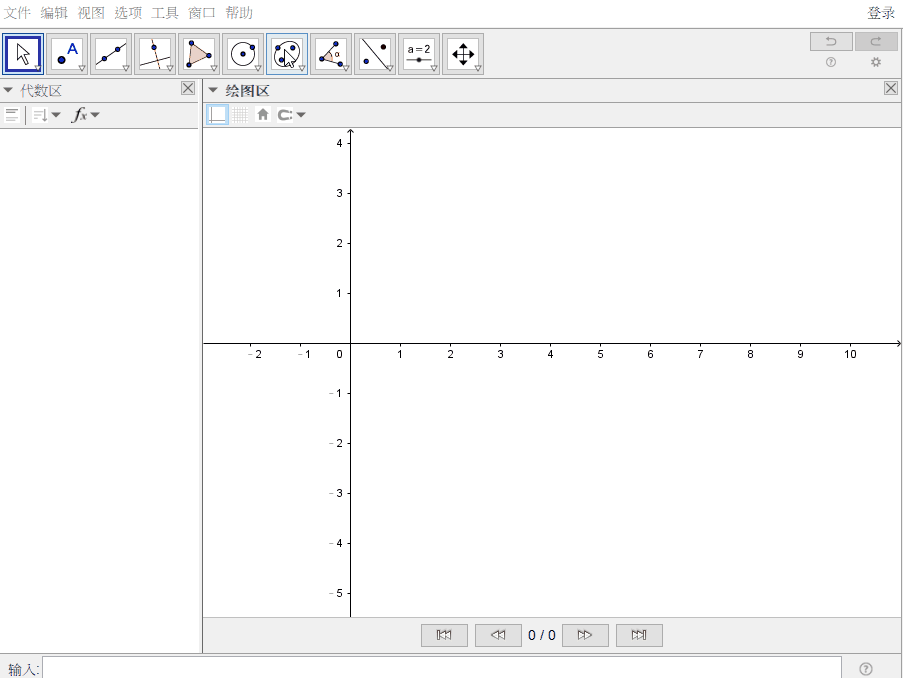The height and width of the screenshot is (678, 903).
Task: Click the Redo button
Action: tap(876, 41)
